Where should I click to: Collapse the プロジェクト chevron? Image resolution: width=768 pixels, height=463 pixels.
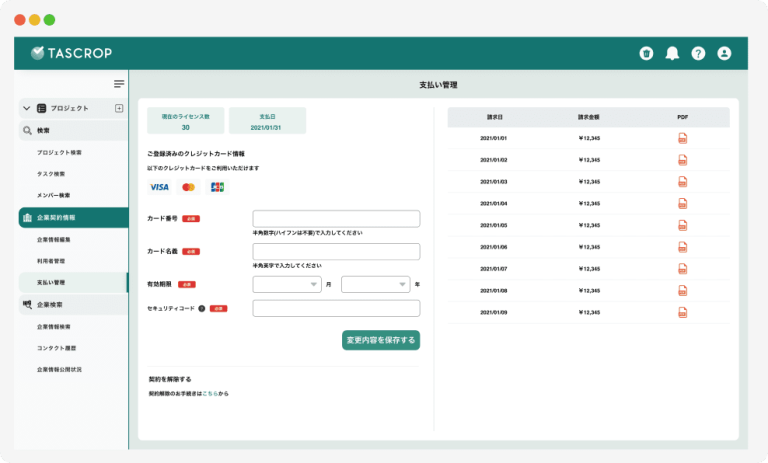click(26, 108)
